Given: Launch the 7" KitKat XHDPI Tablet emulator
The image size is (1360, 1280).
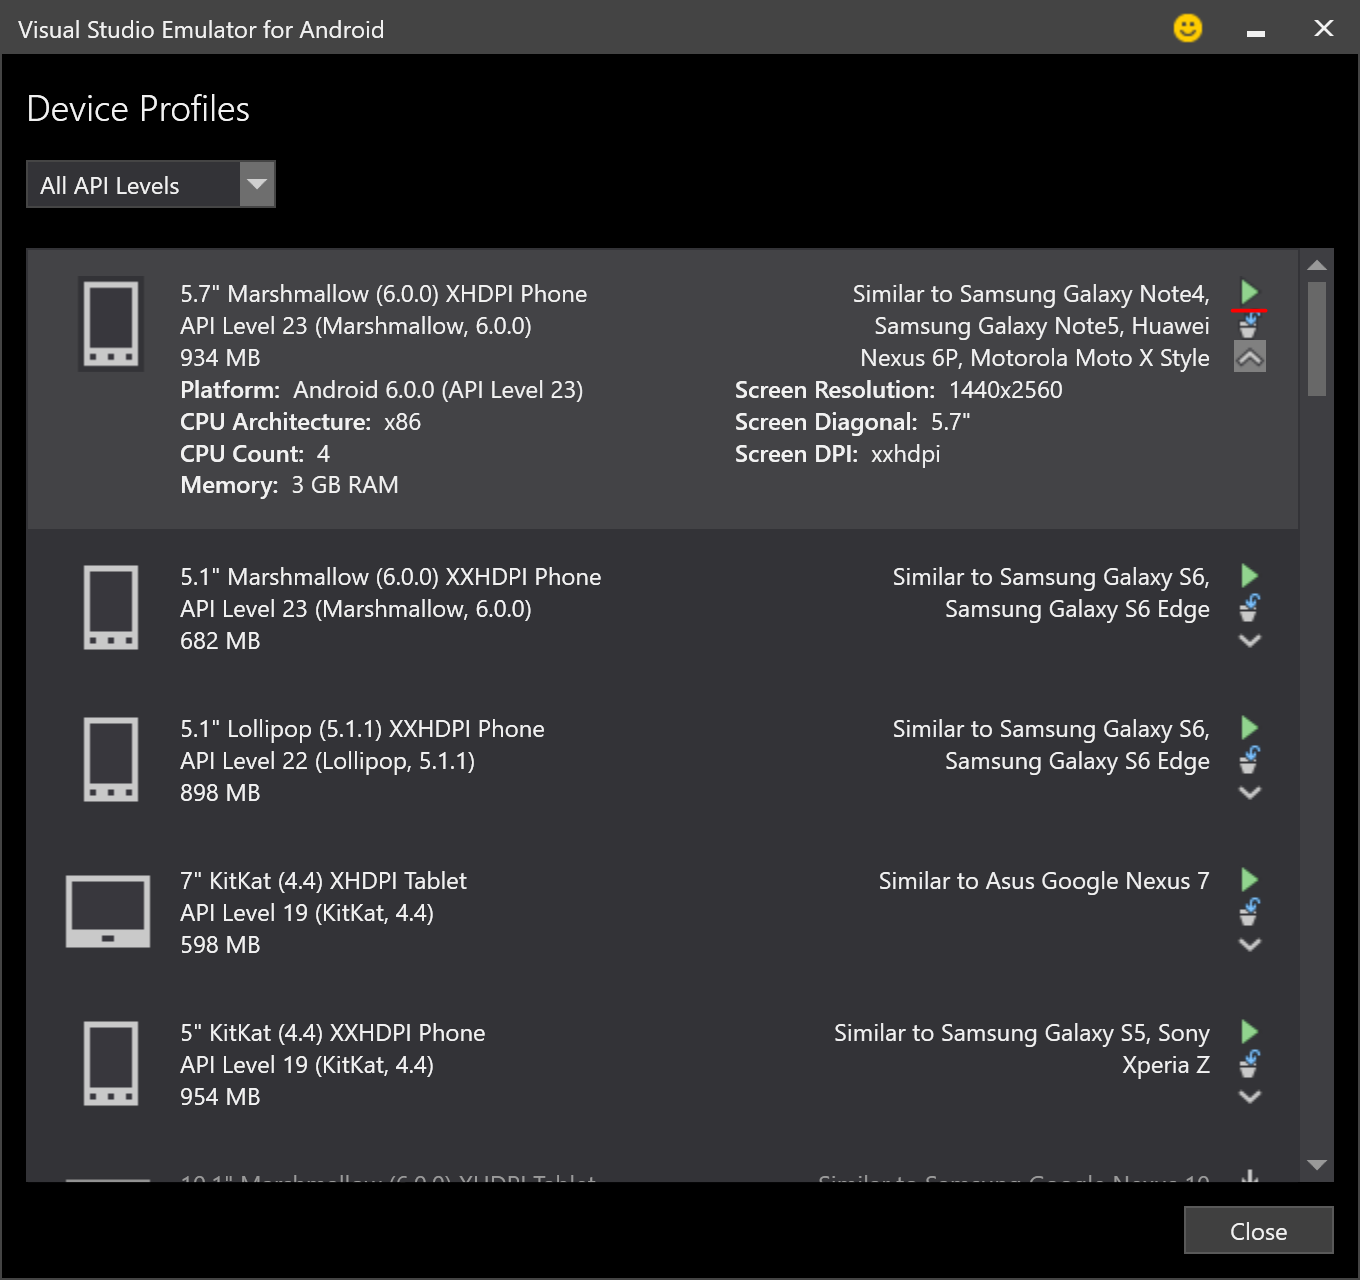Looking at the screenshot, I should click(x=1249, y=879).
